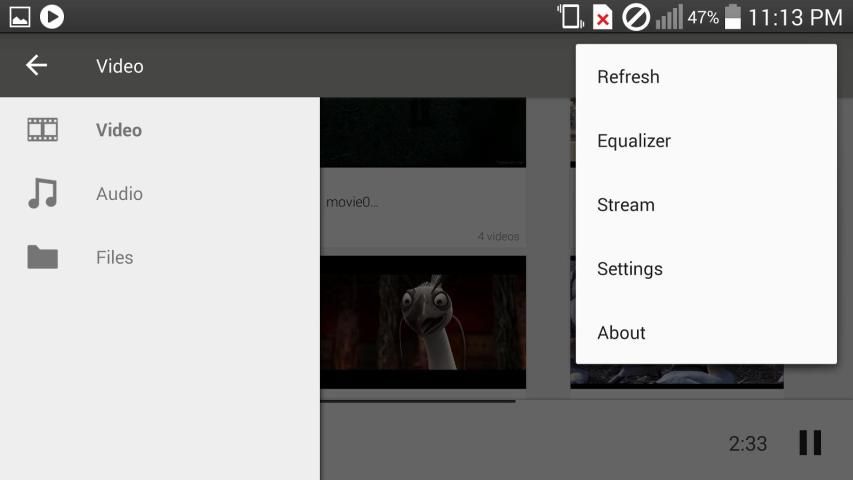This screenshot has height=480, width=853.
Task: Tap the picture icon in status bar
Action: point(20,16)
